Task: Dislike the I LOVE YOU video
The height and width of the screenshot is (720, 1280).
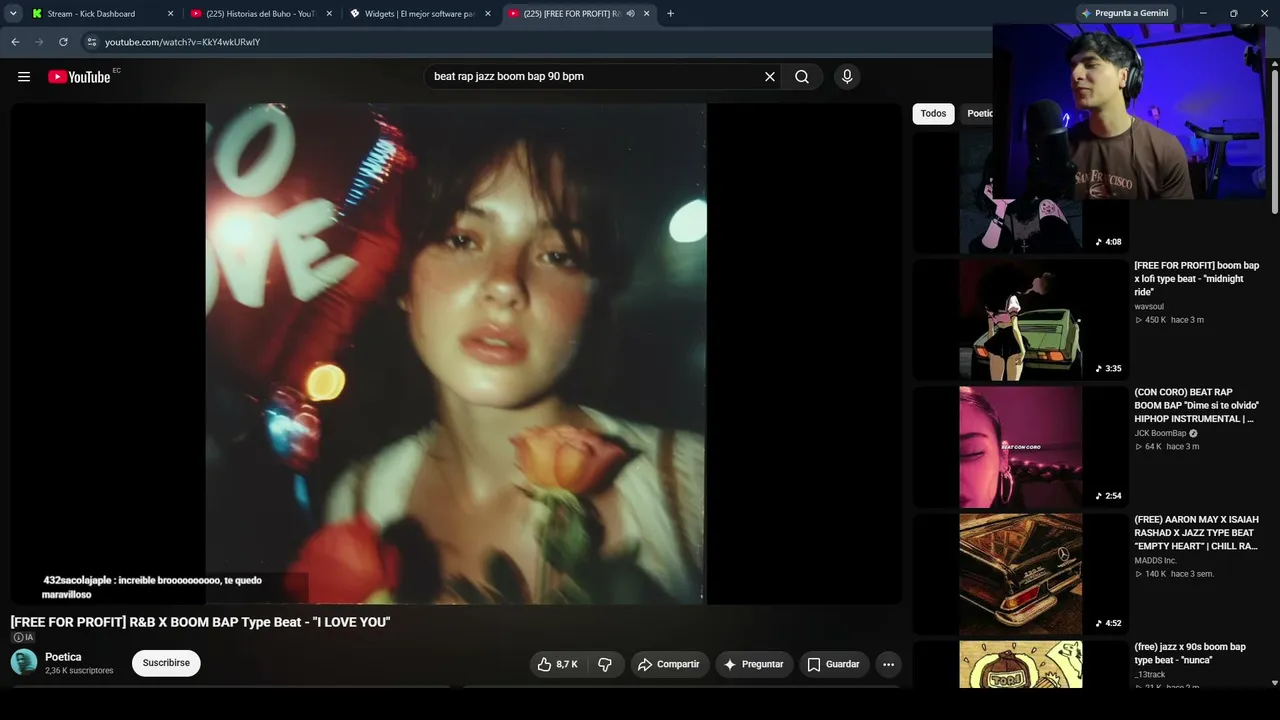Action: 605,664
